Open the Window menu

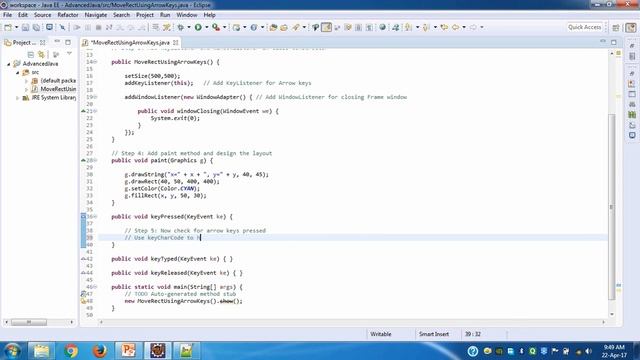[x=187, y=15]
